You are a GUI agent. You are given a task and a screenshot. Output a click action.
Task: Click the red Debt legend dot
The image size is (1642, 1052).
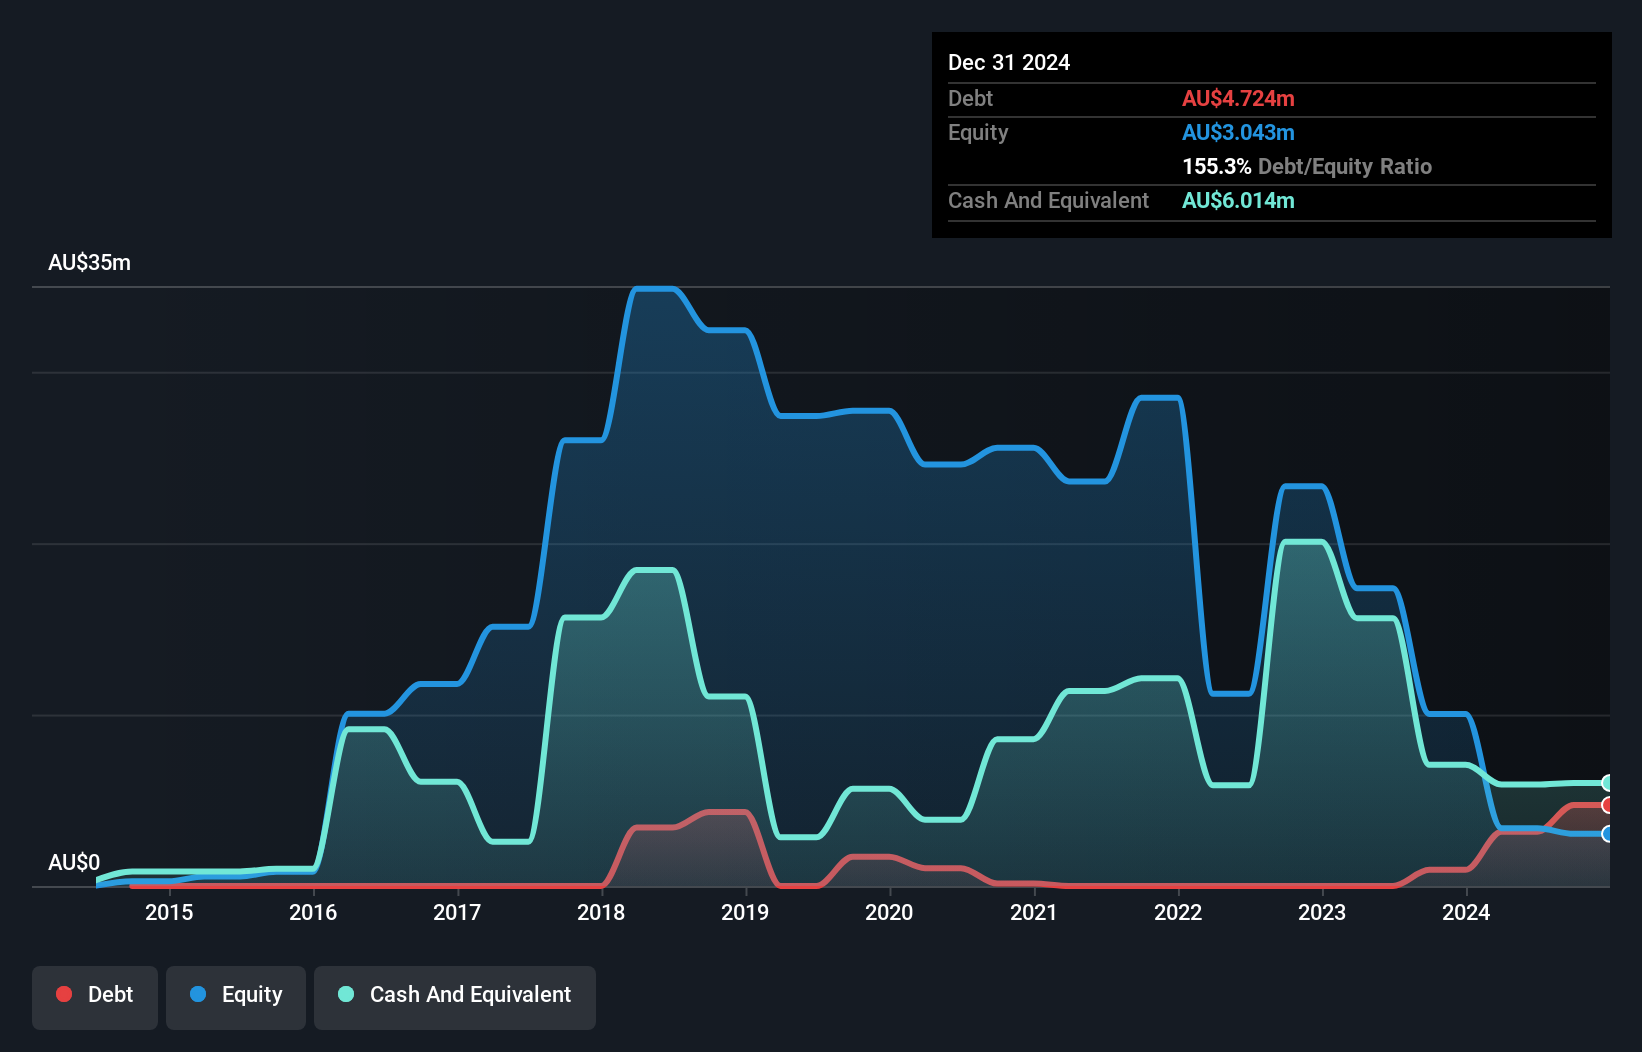pyautogui.click(x=64, y=994)
